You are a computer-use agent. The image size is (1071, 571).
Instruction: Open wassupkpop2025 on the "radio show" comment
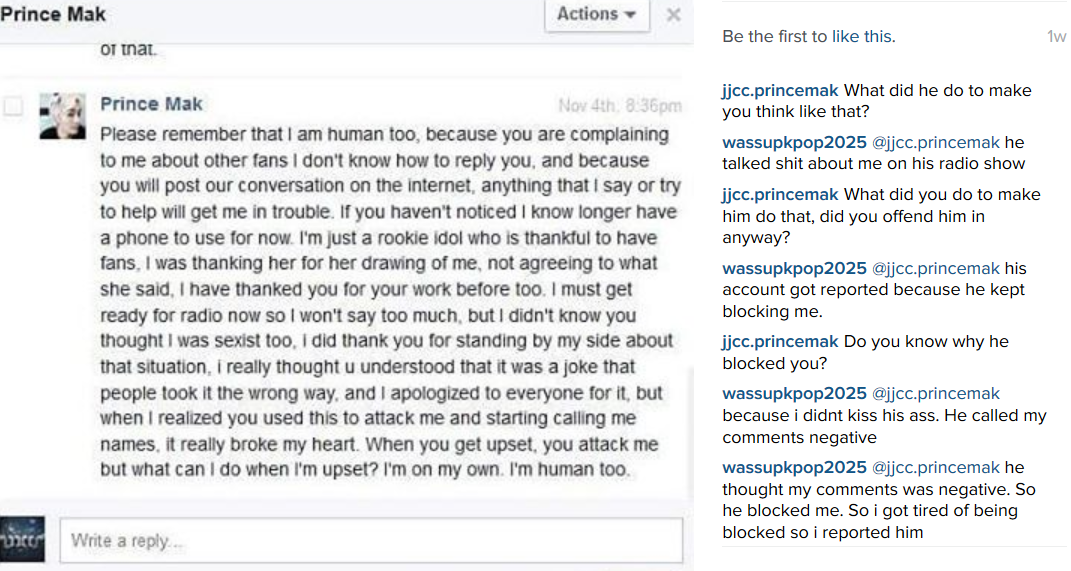(x=794, y=143)
